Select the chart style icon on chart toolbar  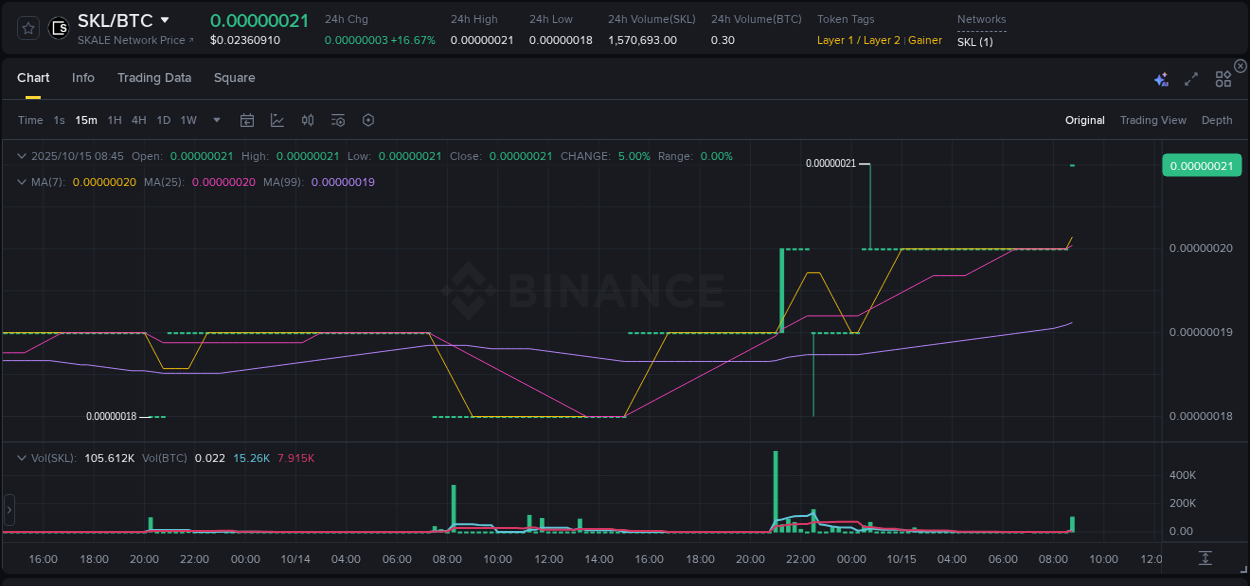(x=277, y=120)
